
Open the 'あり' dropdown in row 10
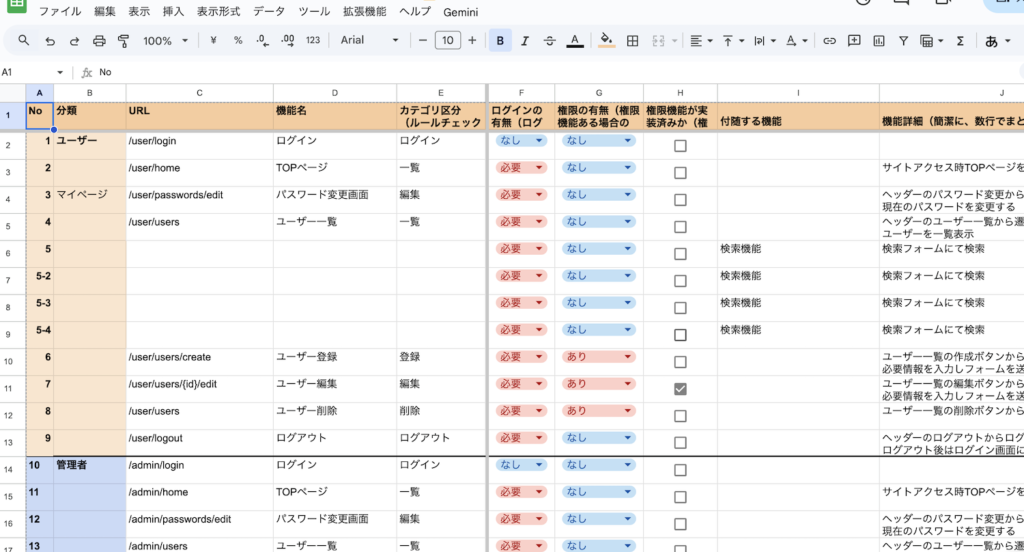[x=600, y=357]
